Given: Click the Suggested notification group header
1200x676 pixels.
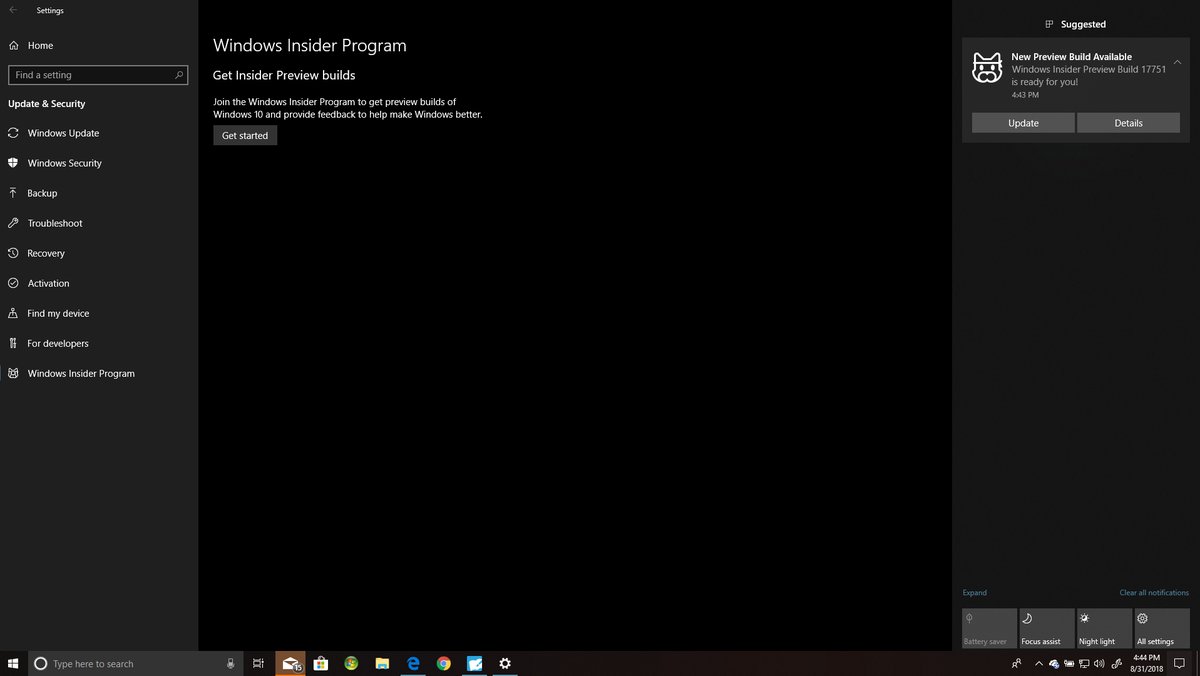Looking at the screenshot, I should click(1076, 24).
